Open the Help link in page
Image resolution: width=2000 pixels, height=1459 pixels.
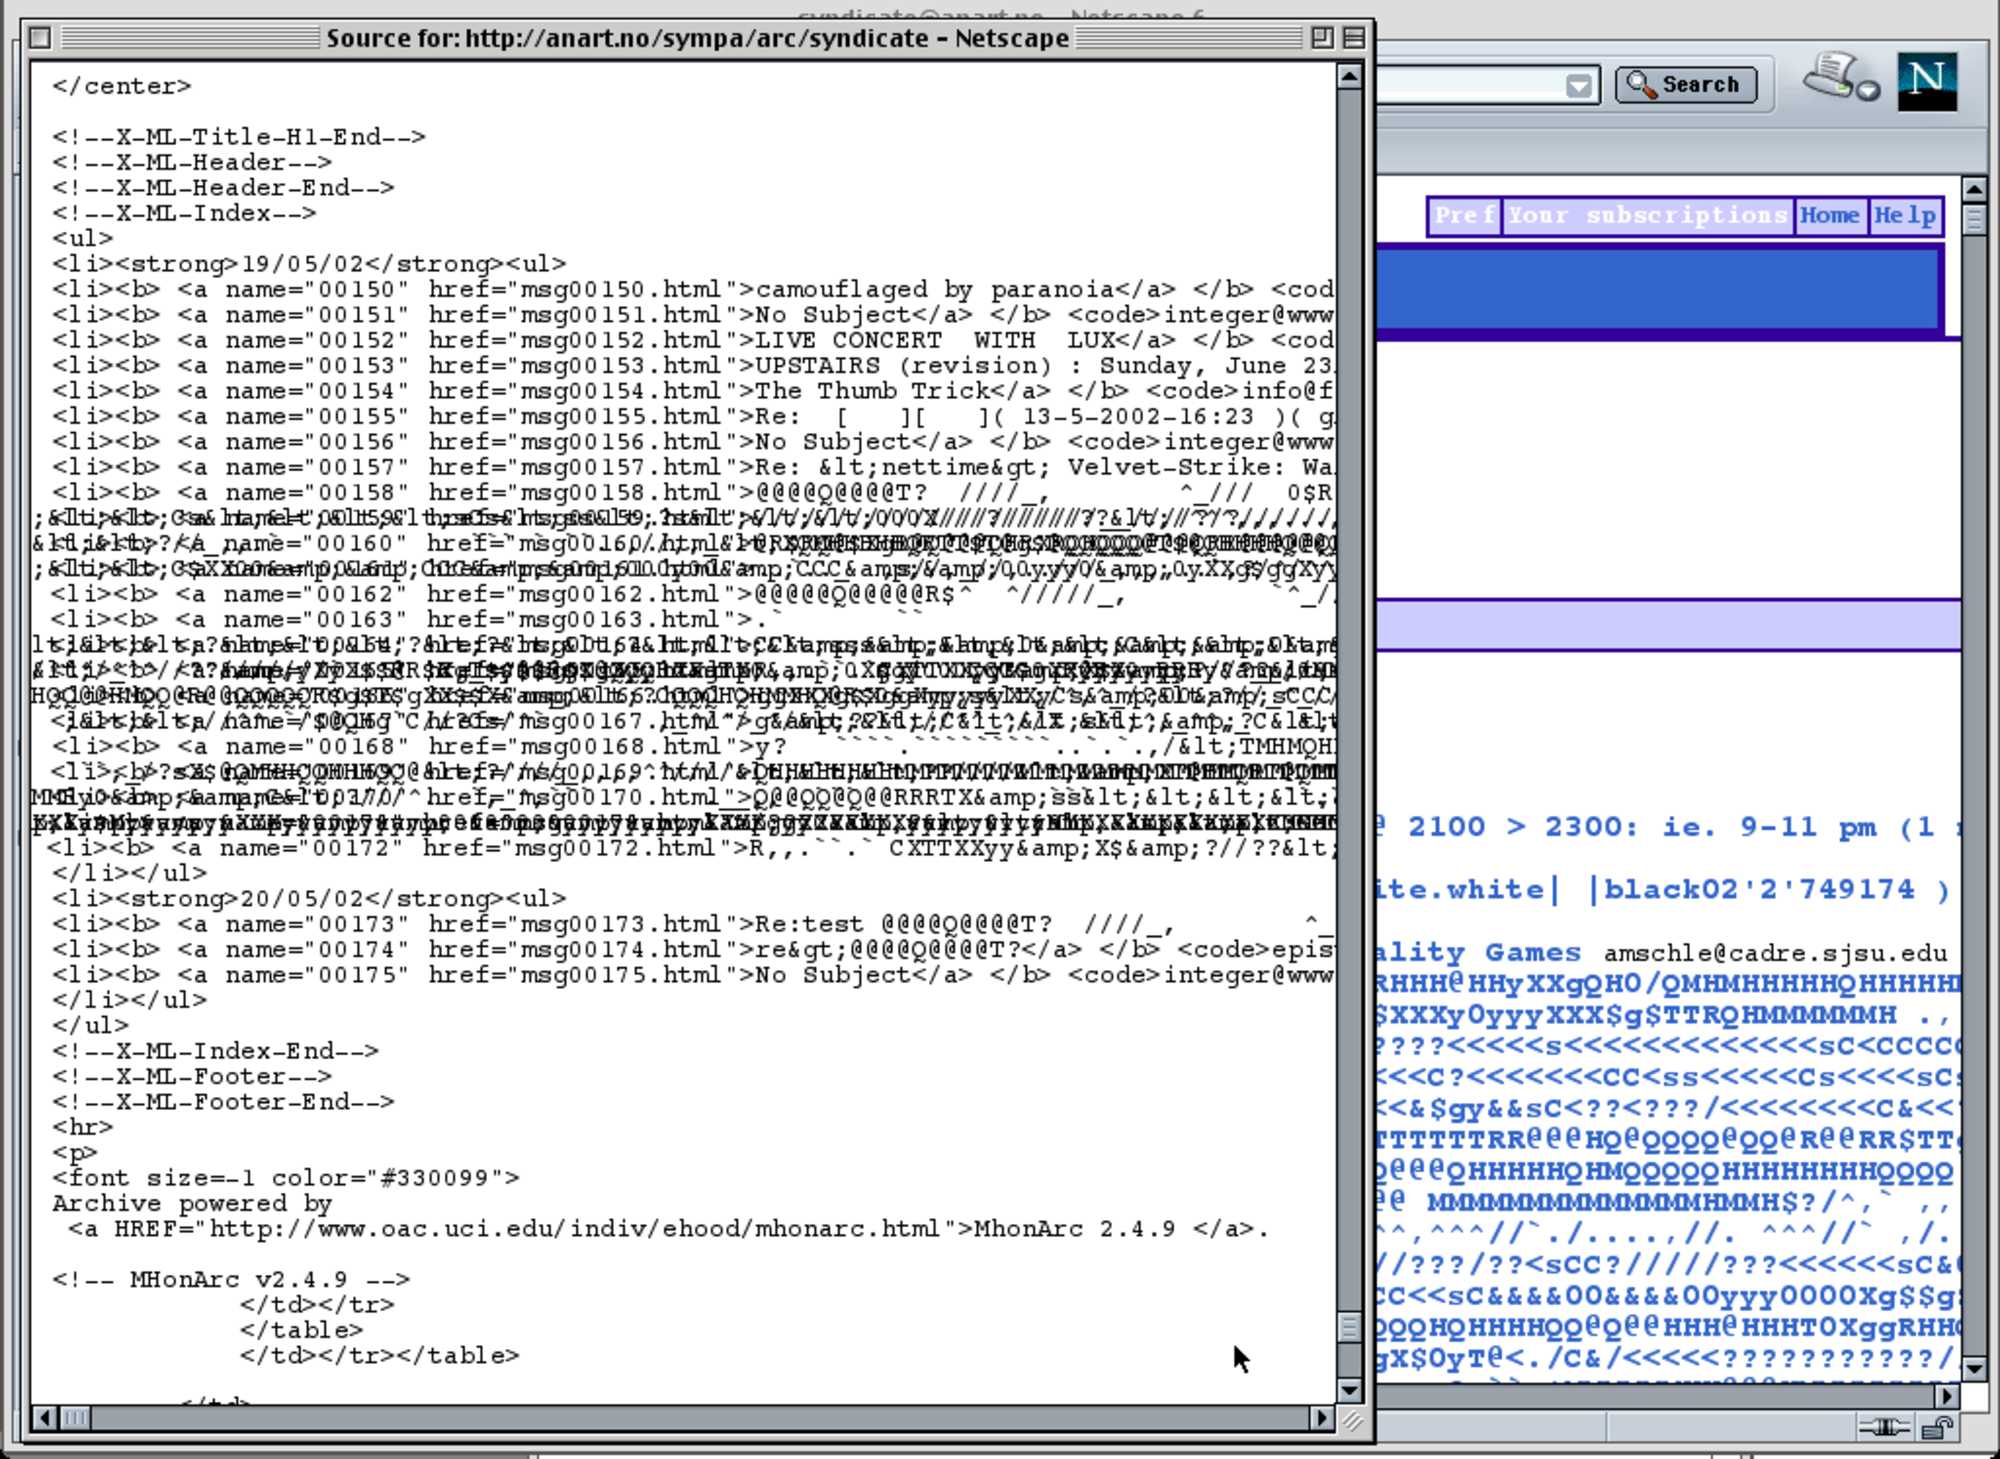(x=1905, y=216)
